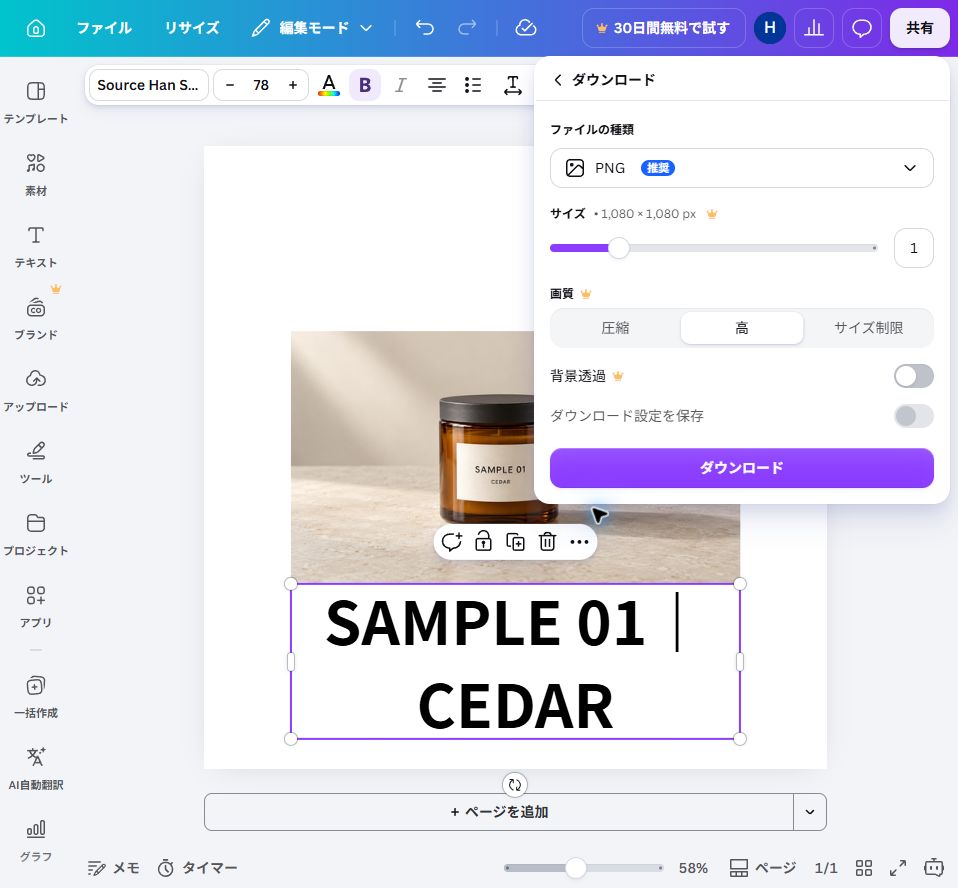Viewport: 958px width, 888px height.
Task: Open 一括作成 bulk create panel
Action: [x=35, y=697]
